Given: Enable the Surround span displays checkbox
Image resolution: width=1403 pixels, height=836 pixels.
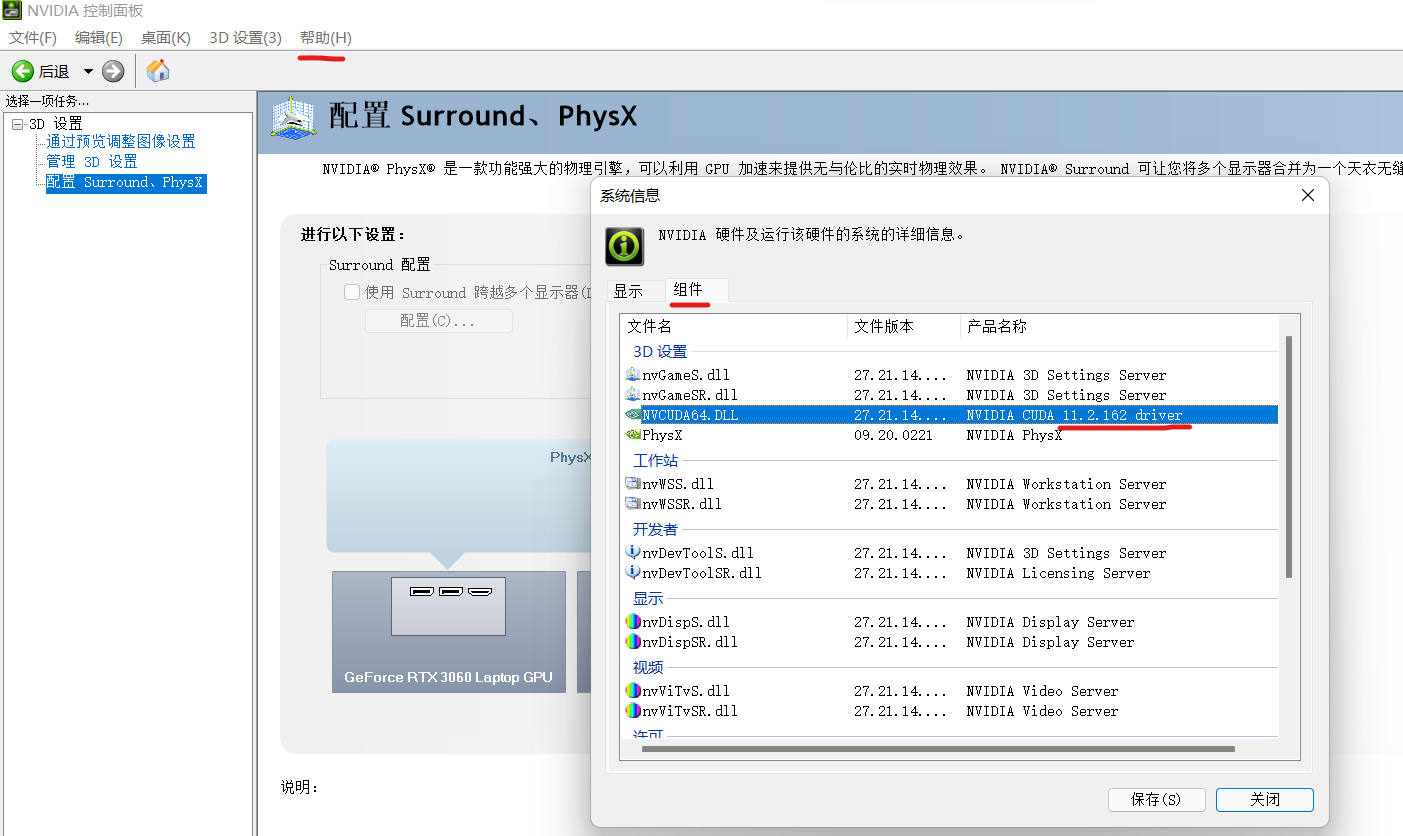Looking at the screenshot, I should [x=352, y=292].
